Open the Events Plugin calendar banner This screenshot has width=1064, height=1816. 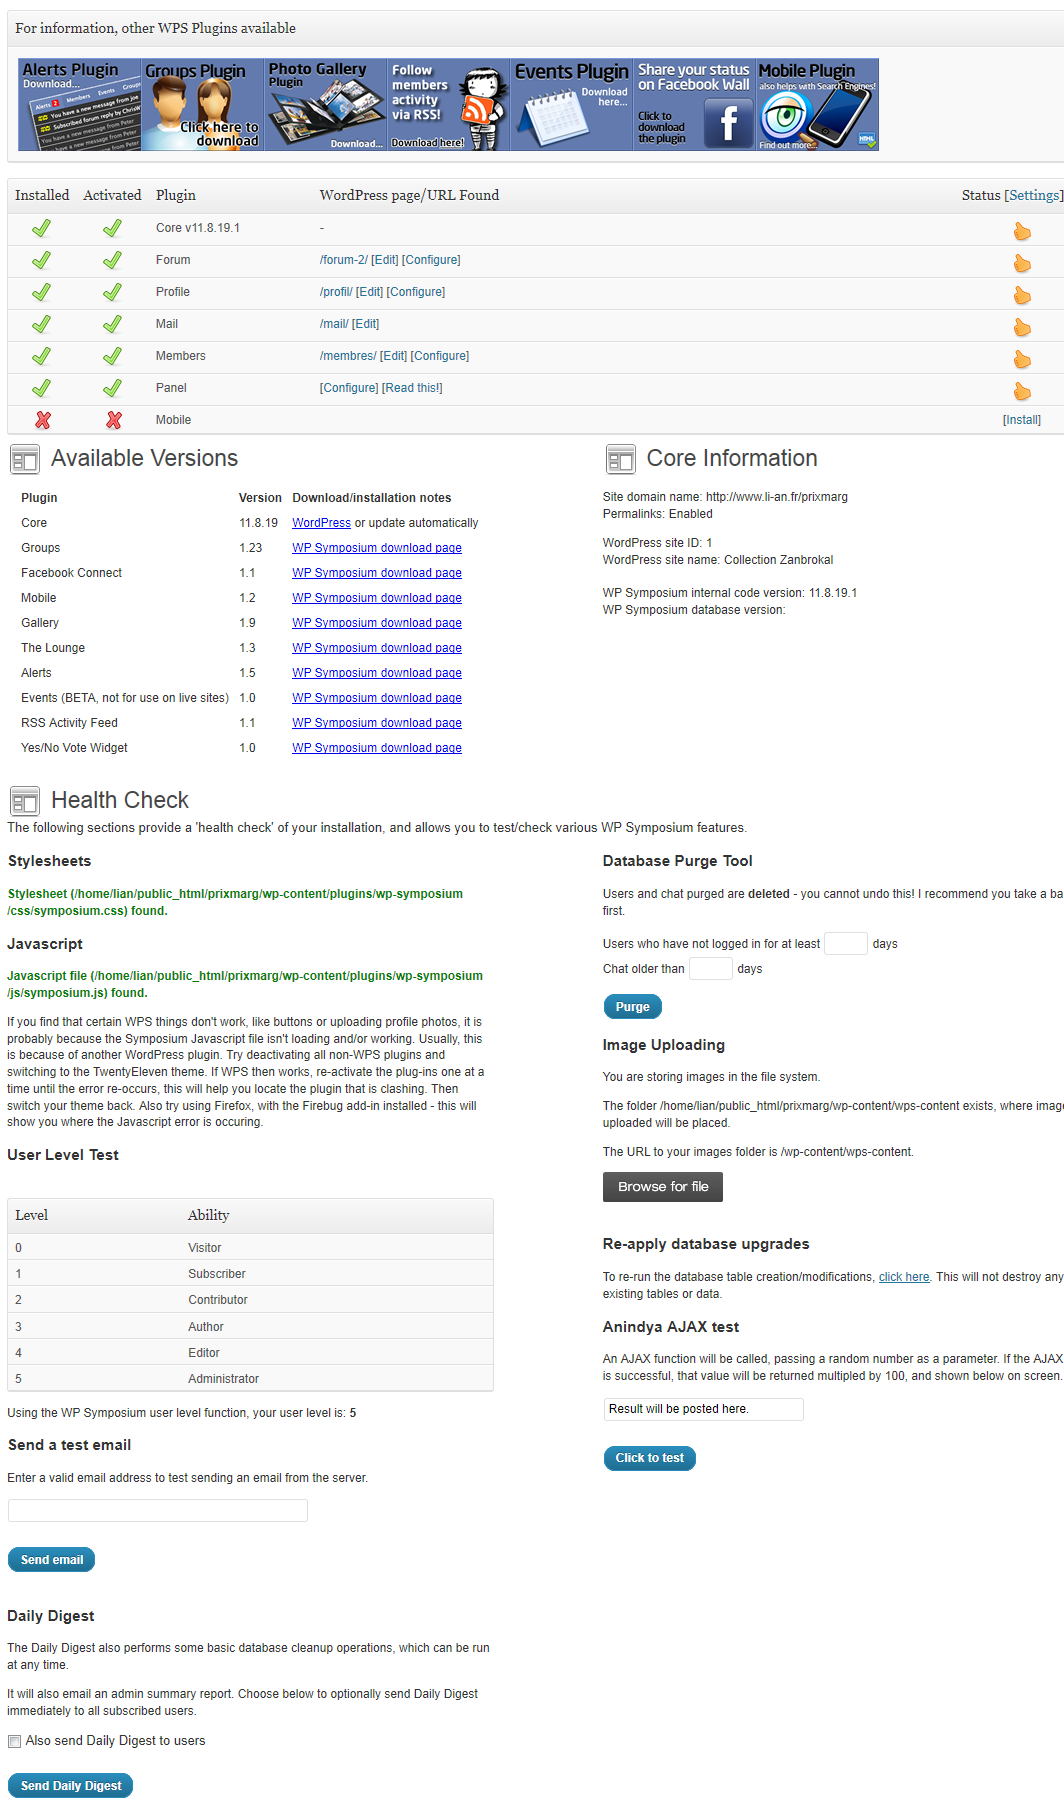(572, 105)
